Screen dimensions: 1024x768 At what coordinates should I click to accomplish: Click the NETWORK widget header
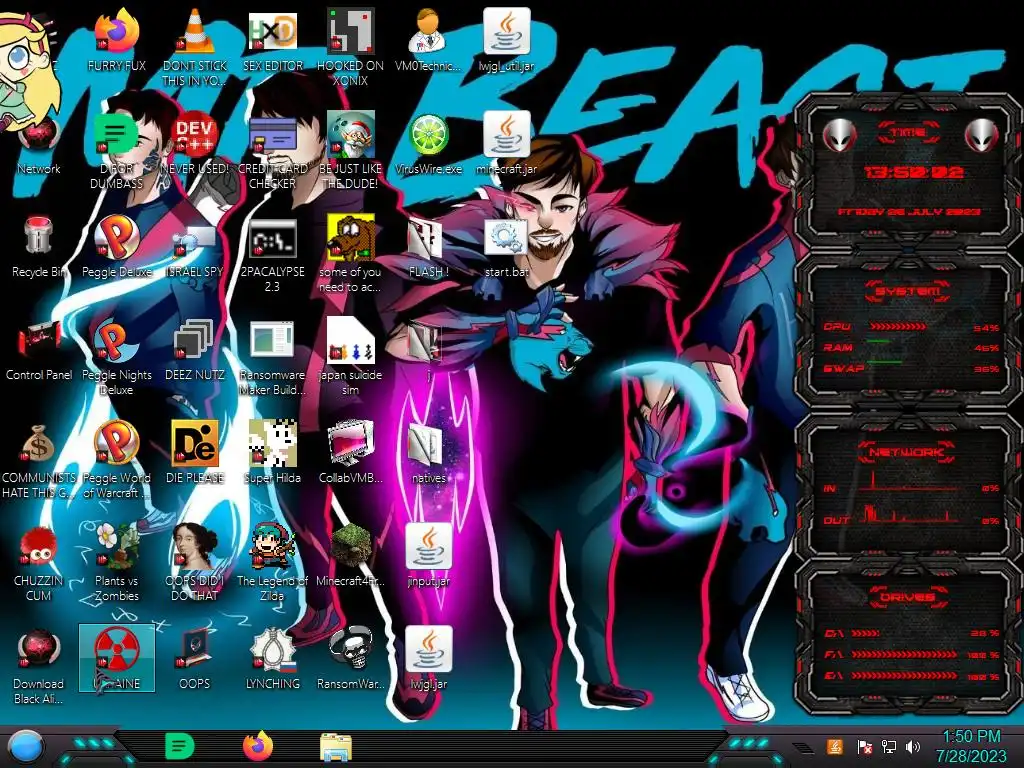click(906, 452)
